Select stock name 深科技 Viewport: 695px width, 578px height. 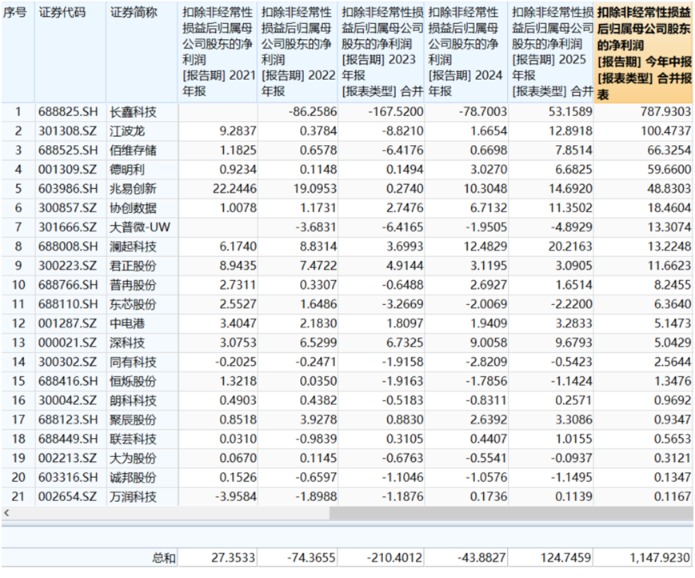(127, 343)
